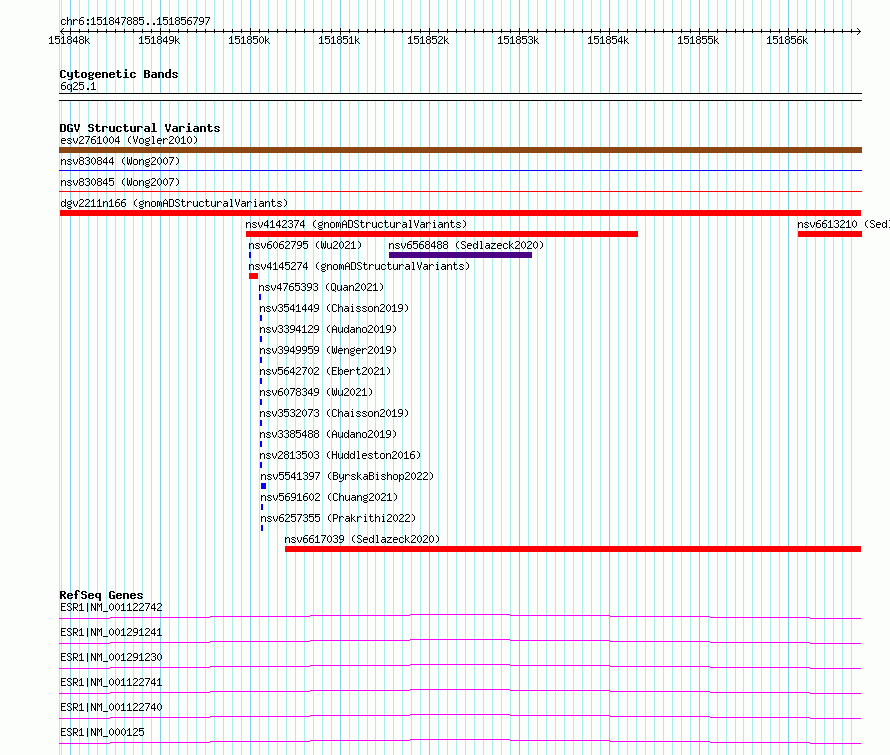Open nsv3385488 (Audano2019) label
890x755 pixels.
coord(328,434)
